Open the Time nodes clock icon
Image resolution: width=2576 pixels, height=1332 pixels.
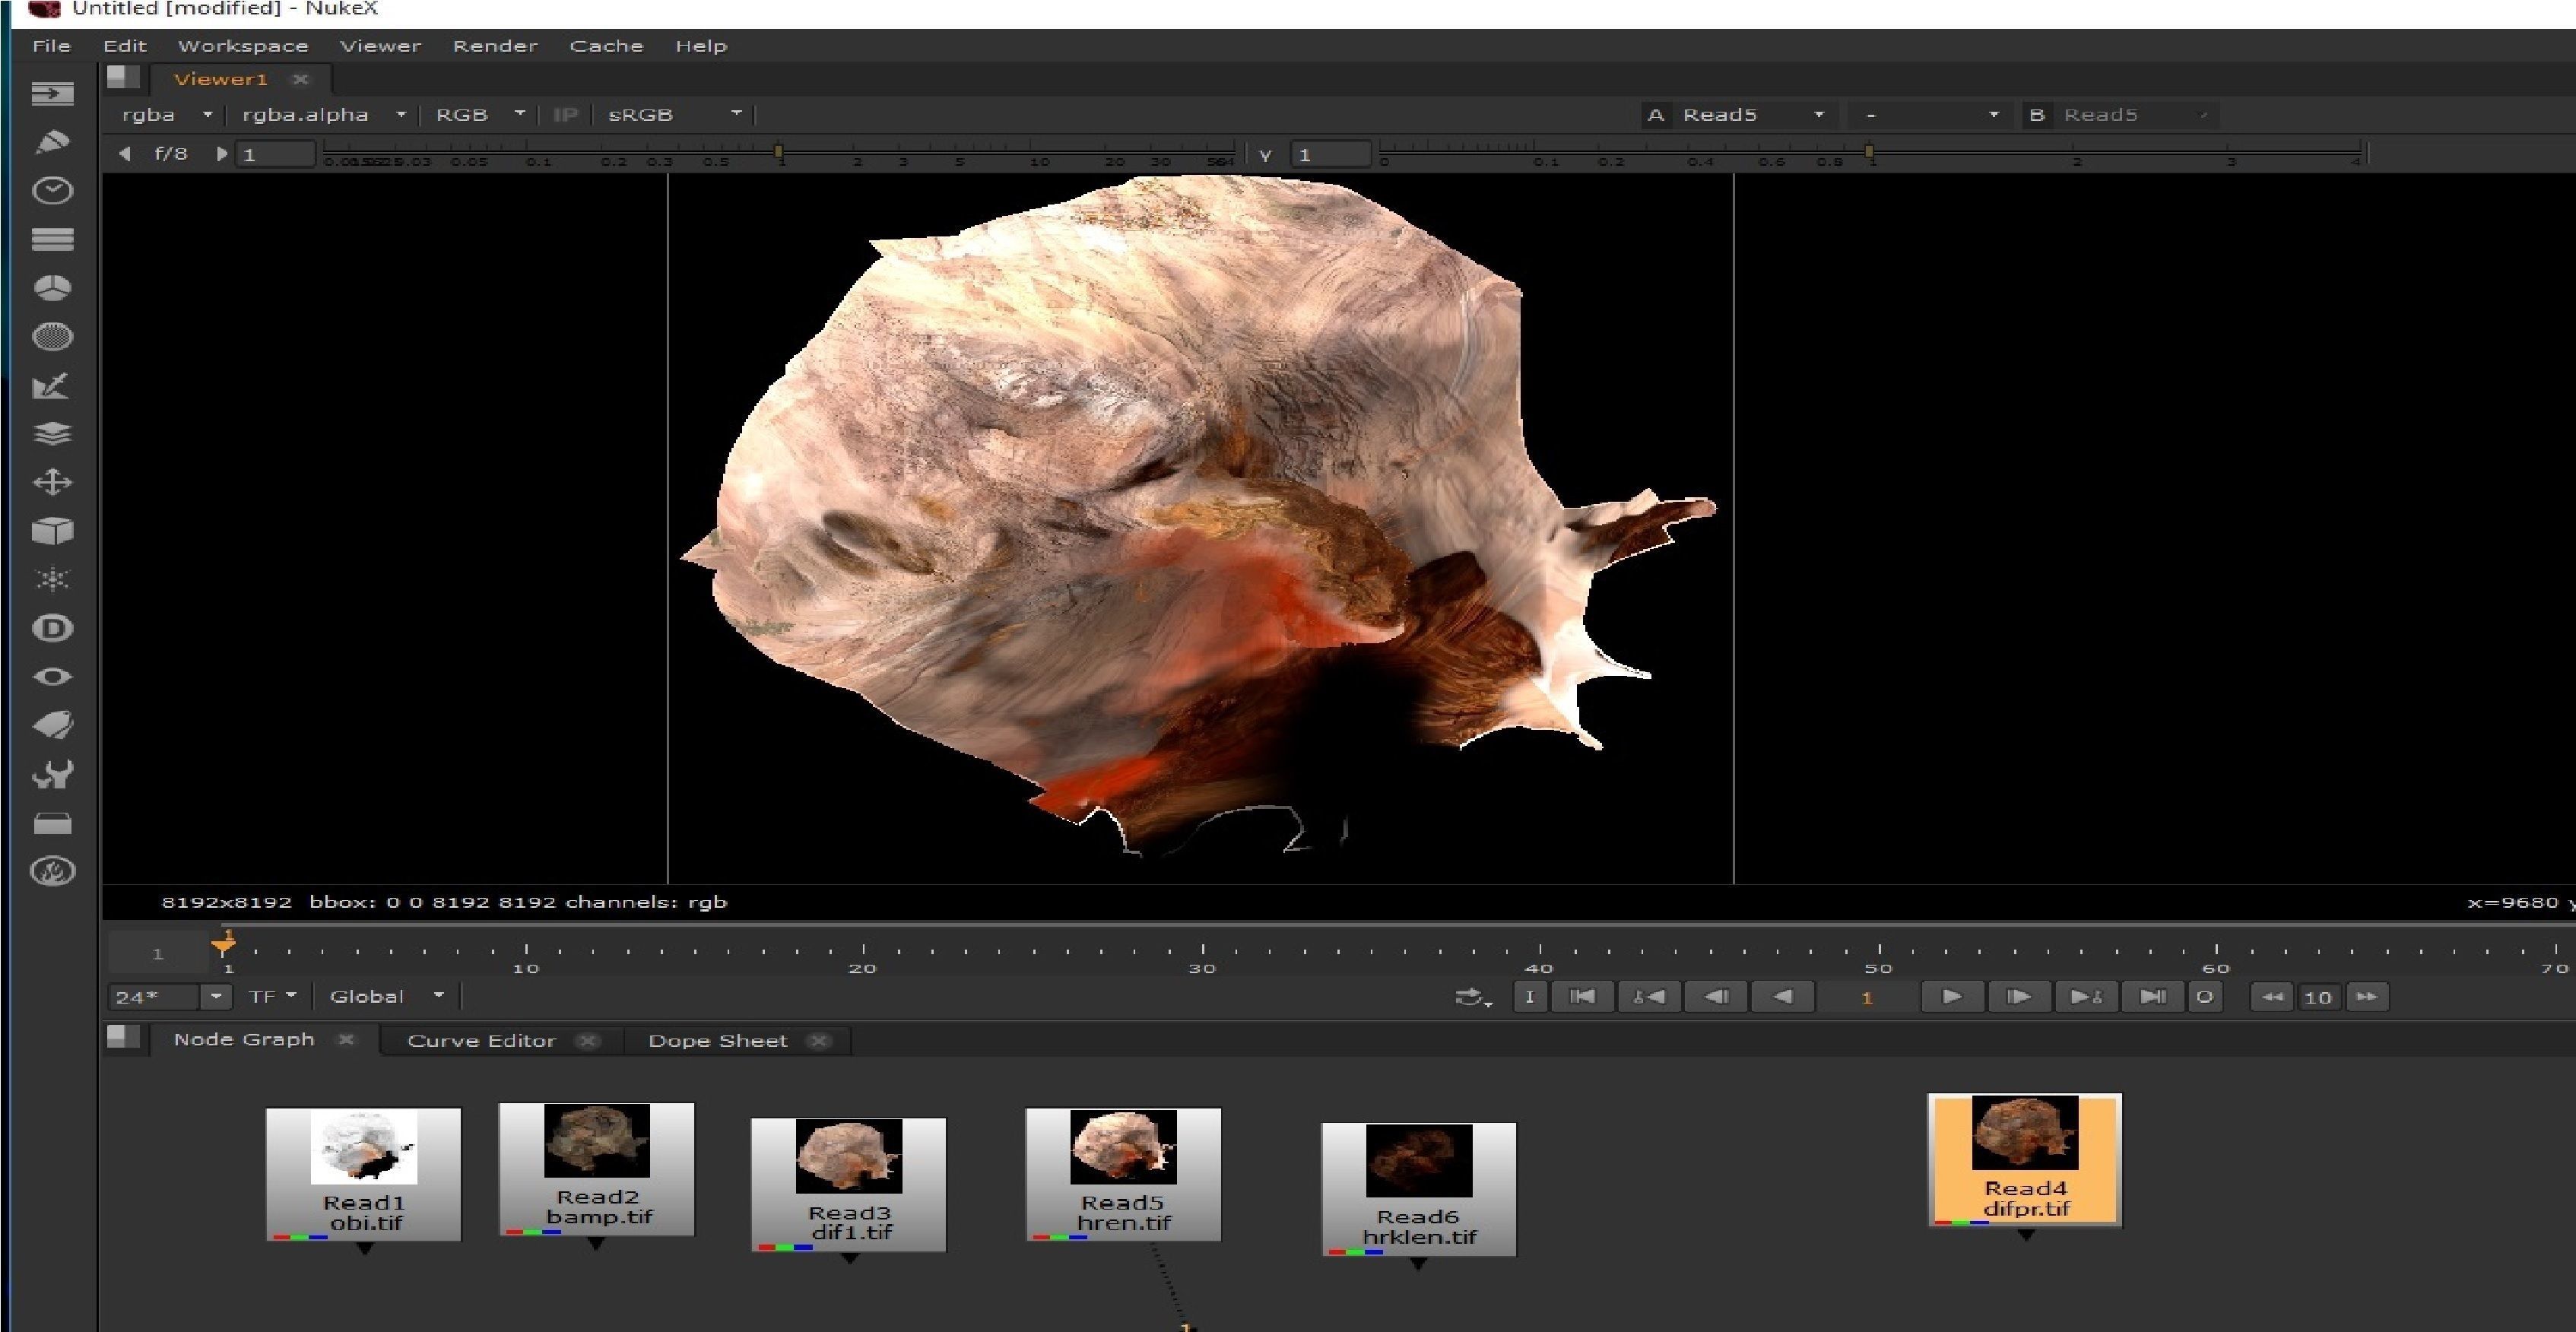click(52, 191)
